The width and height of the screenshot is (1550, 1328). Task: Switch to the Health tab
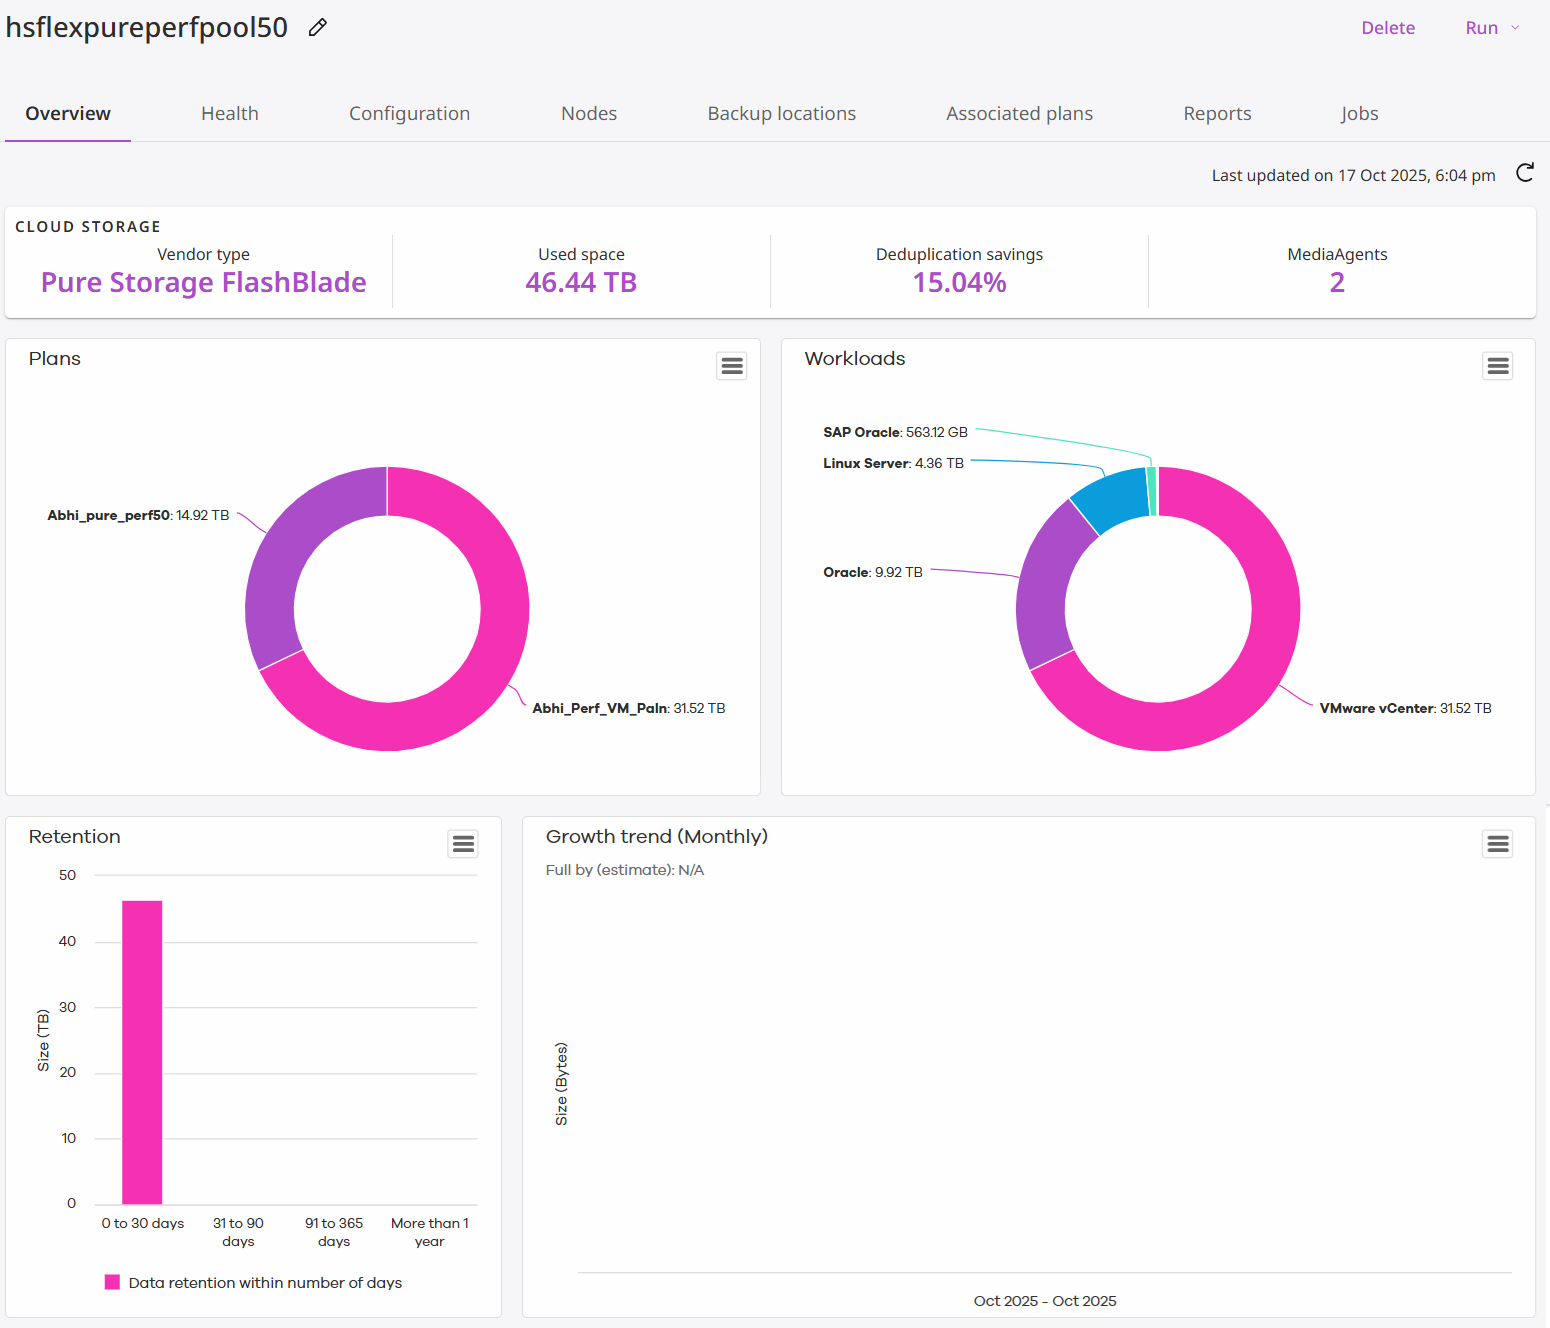click(229, 113)
